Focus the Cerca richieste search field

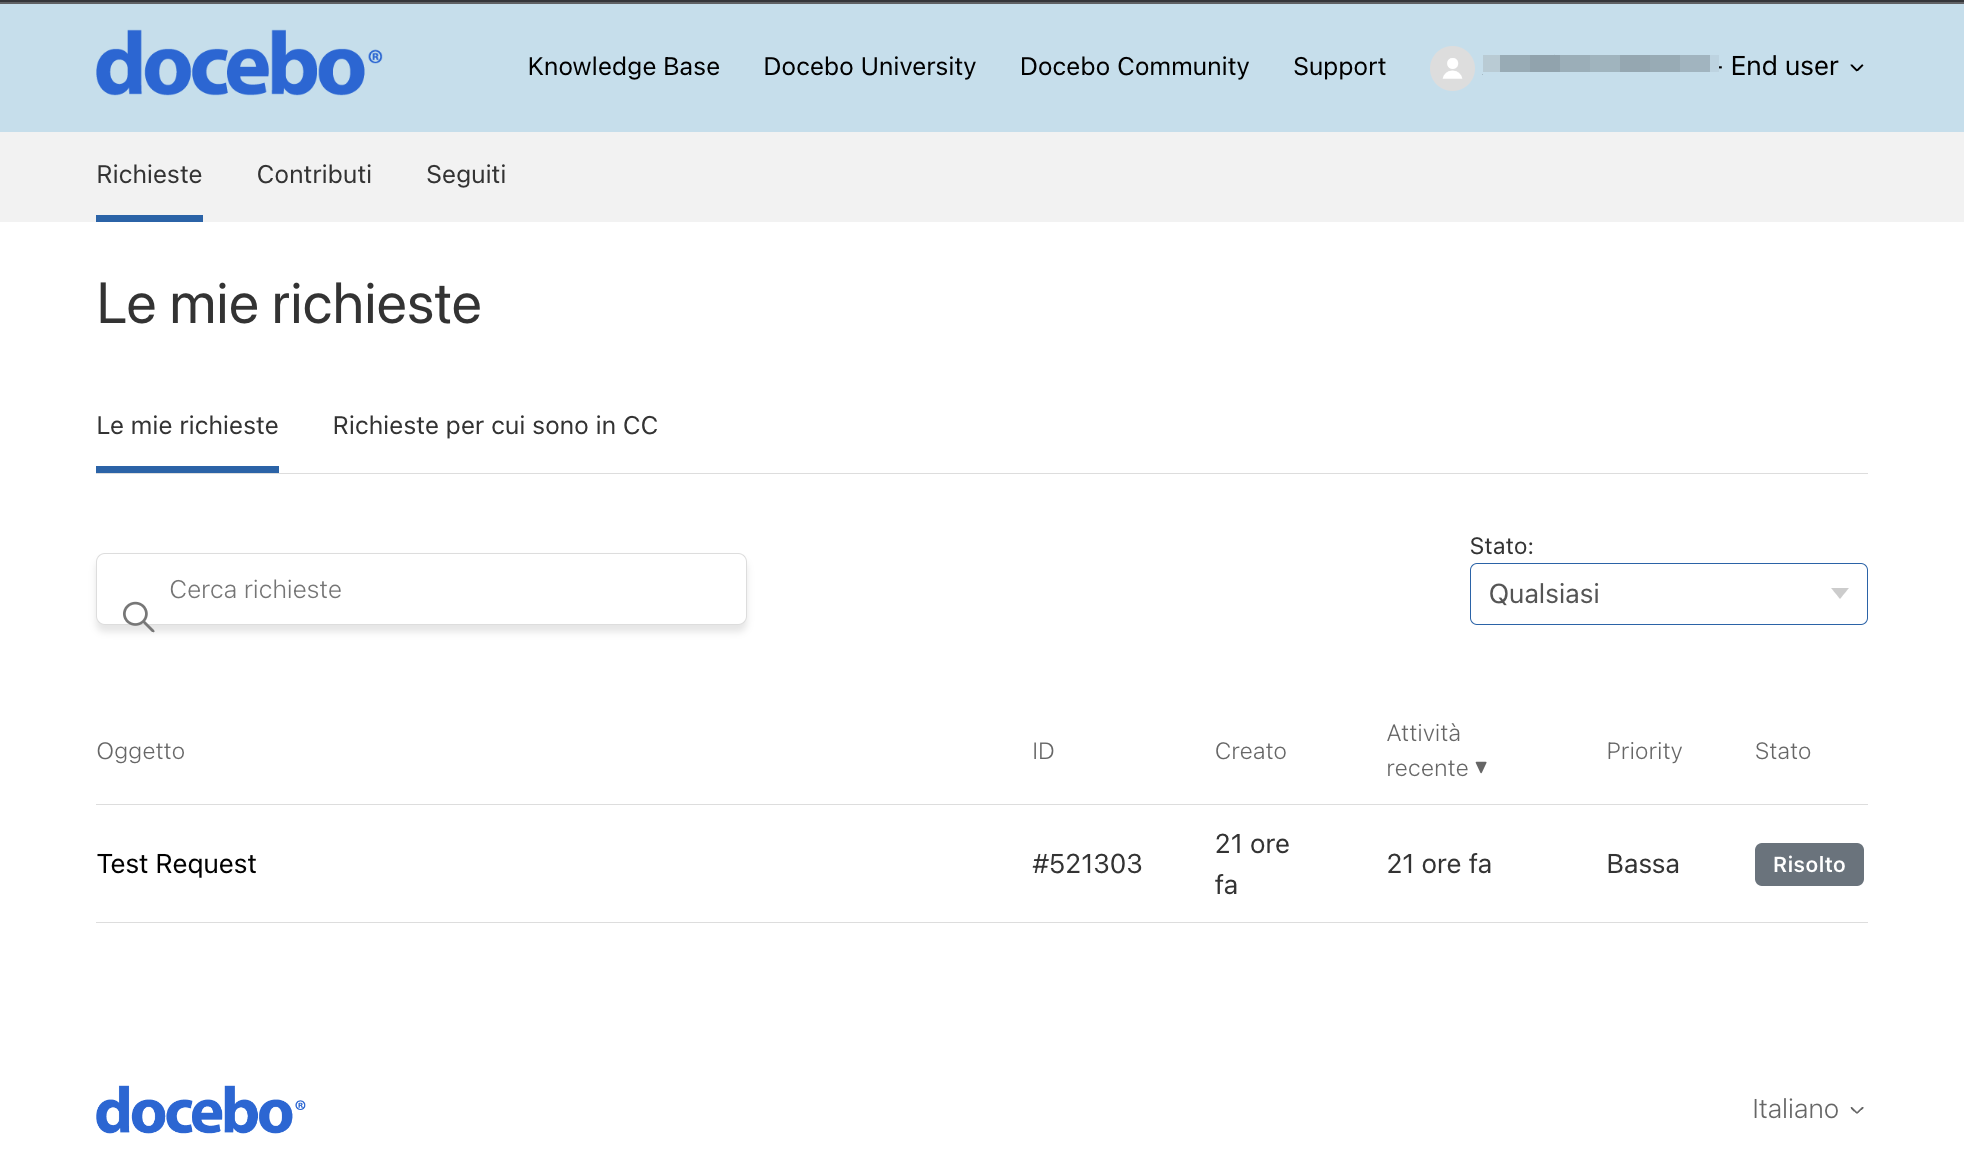(x=421, y=589)
